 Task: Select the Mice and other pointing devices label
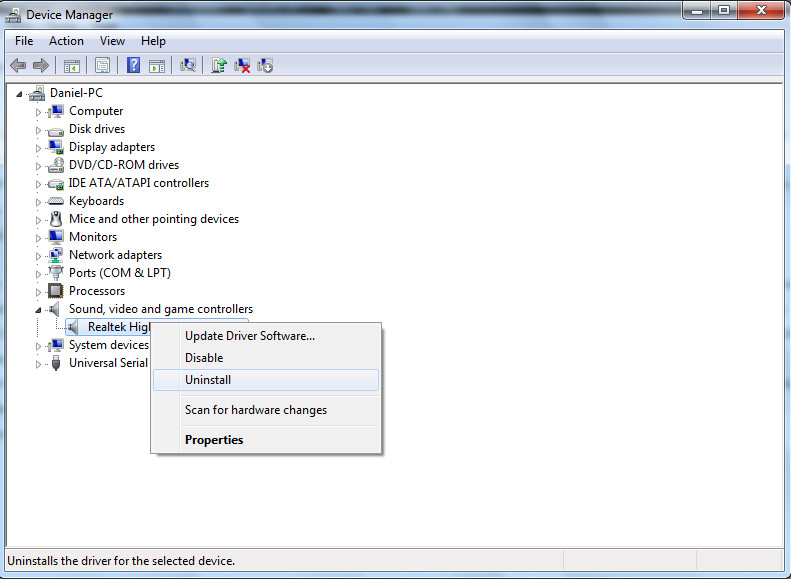pos(154,219)
